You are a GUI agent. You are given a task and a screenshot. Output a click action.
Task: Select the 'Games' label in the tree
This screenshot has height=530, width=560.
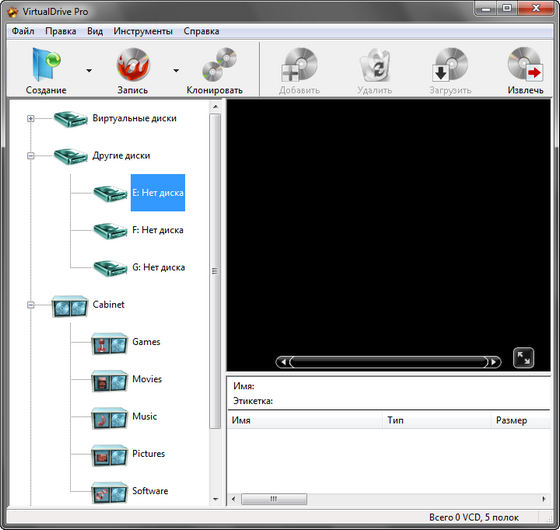pos(146,342)
